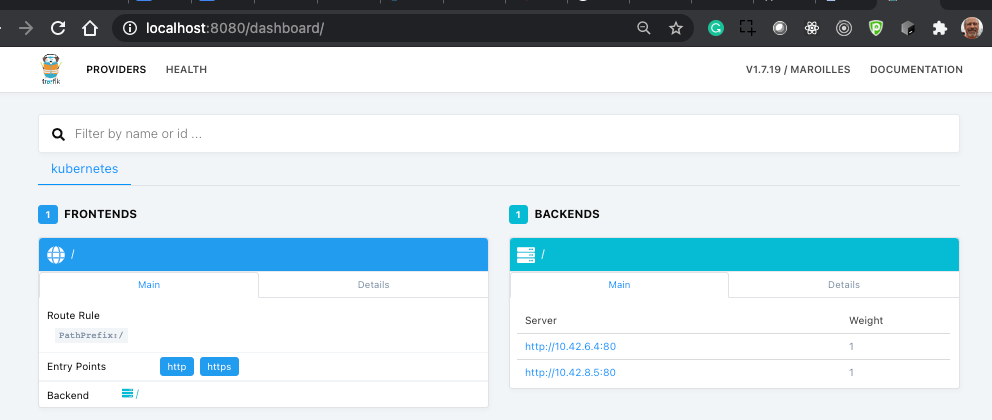Click the Server column header
Image resolution: width=992 pixels, height=420 pixels.
tap(541, 321)
